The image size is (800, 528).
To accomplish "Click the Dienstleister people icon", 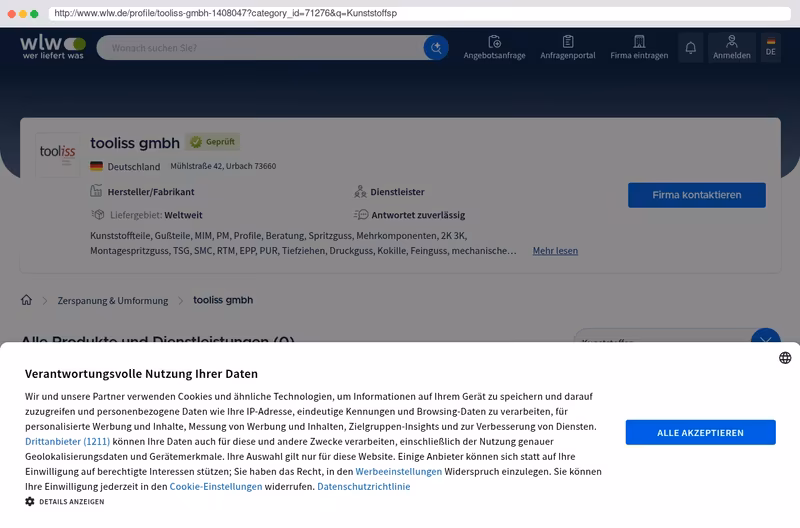I will [x=360, y=192].
